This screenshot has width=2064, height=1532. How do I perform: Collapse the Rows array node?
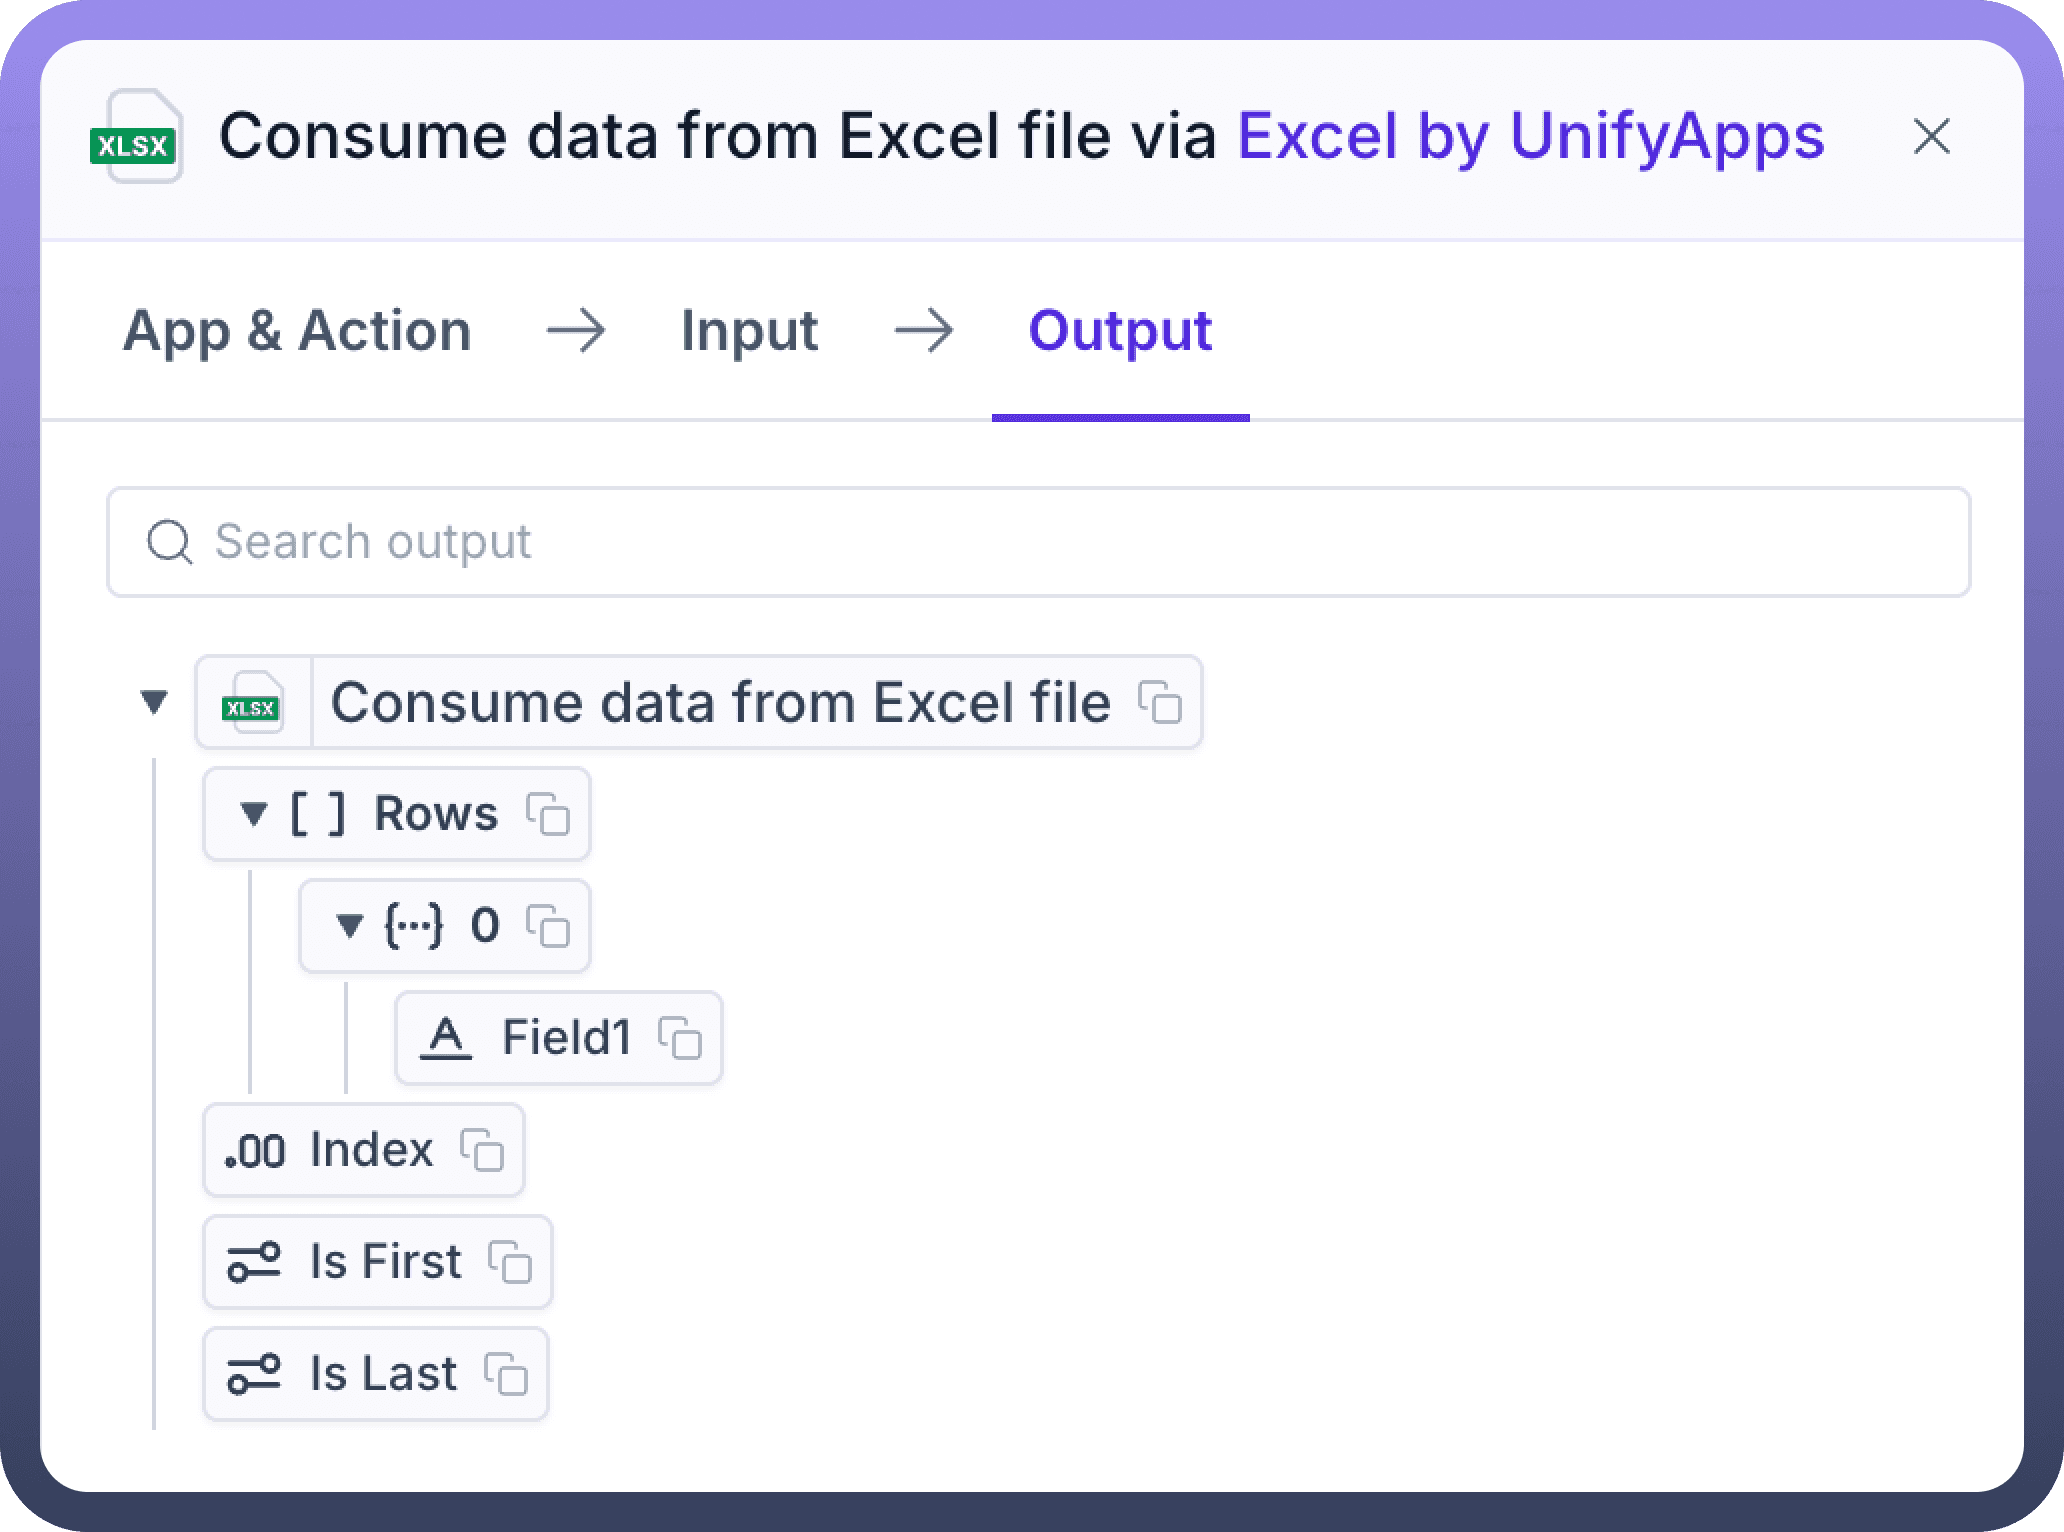(254, 814)
